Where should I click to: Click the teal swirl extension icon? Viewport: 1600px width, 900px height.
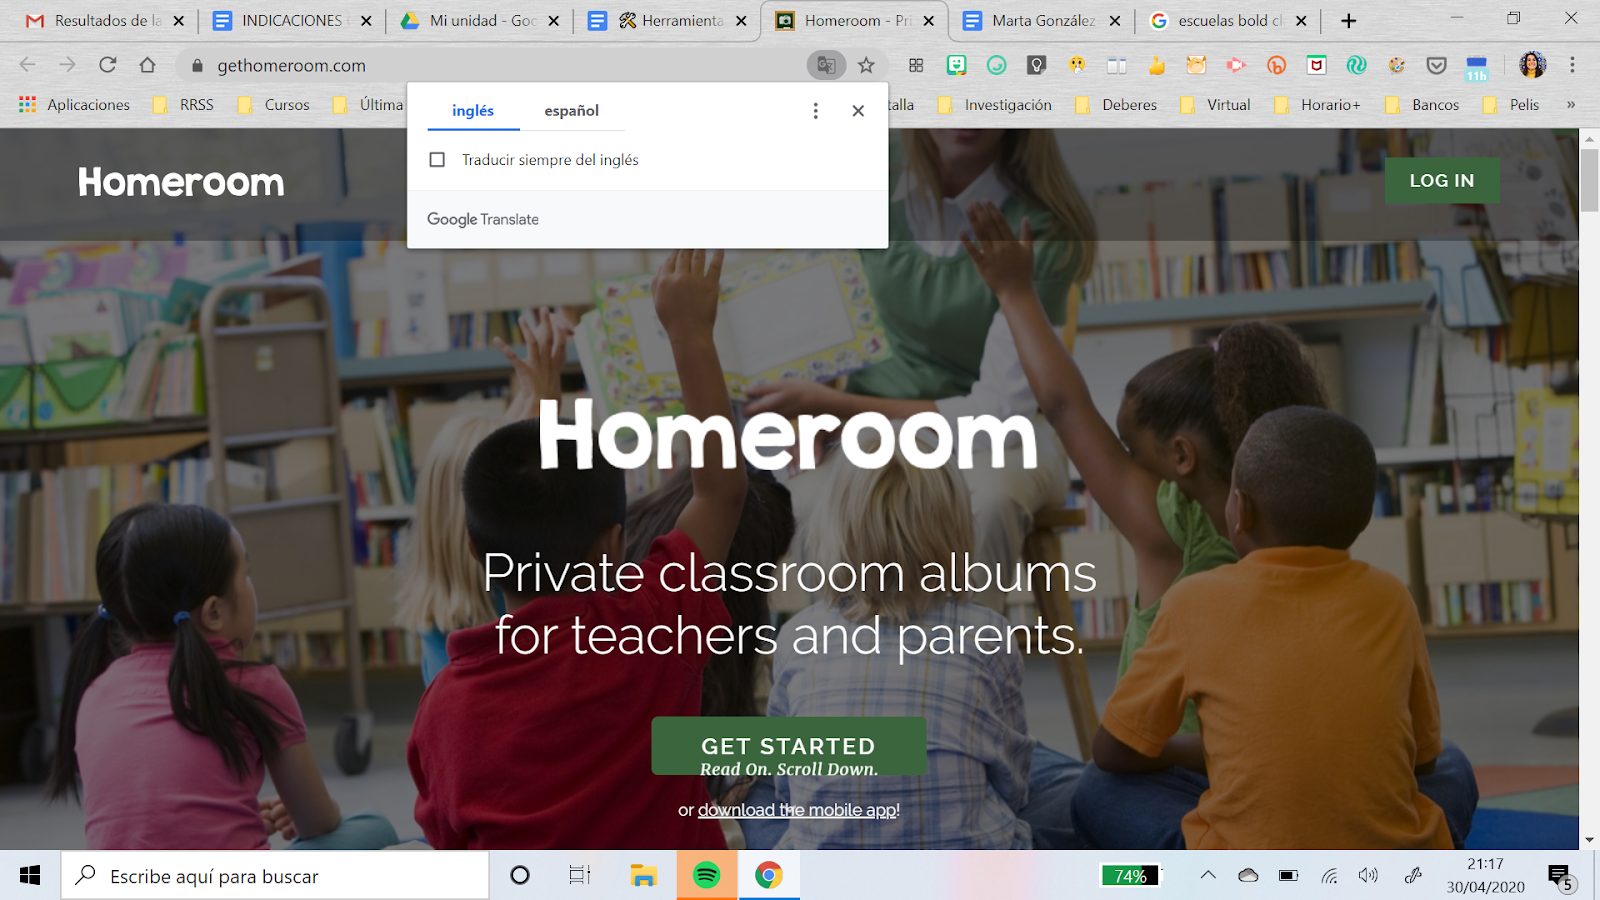coord(1357,65)
